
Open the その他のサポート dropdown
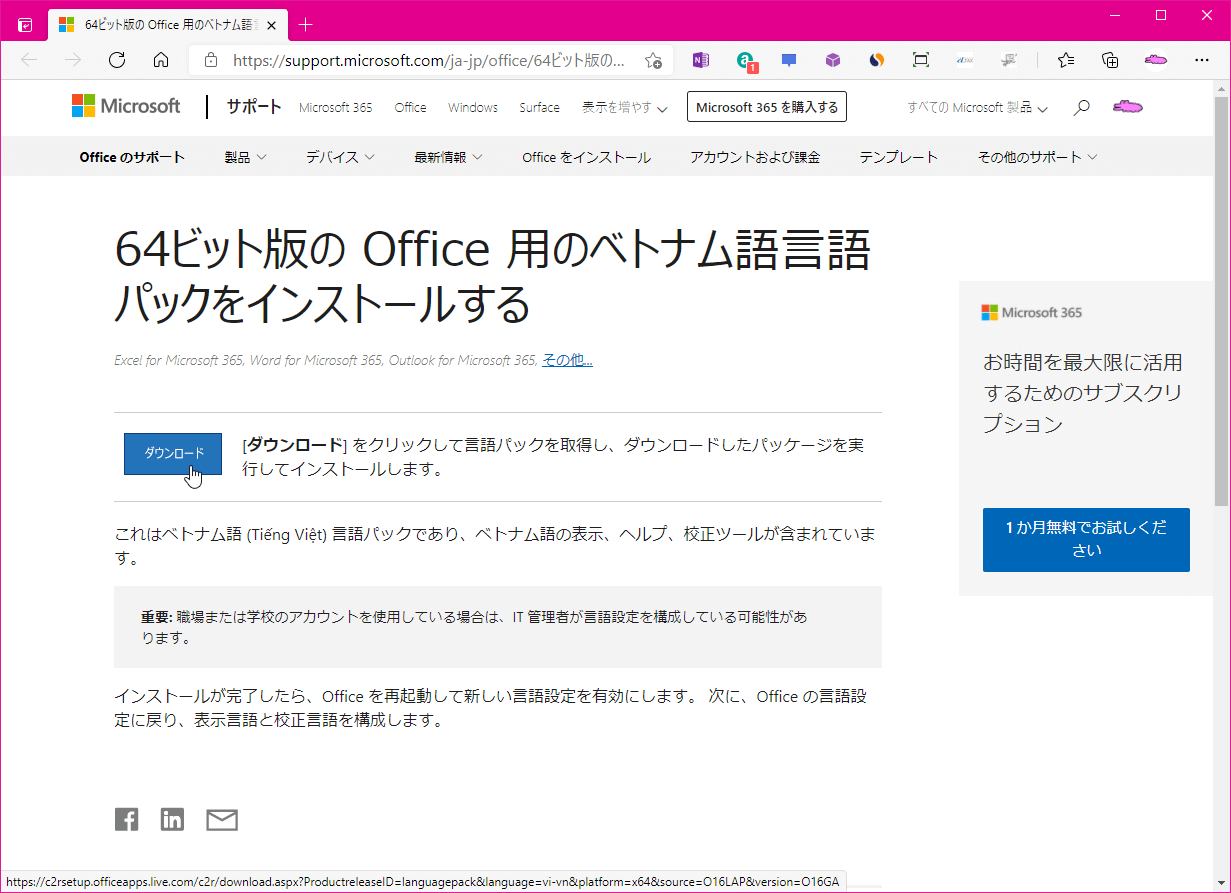click(x=1037, y=157)
